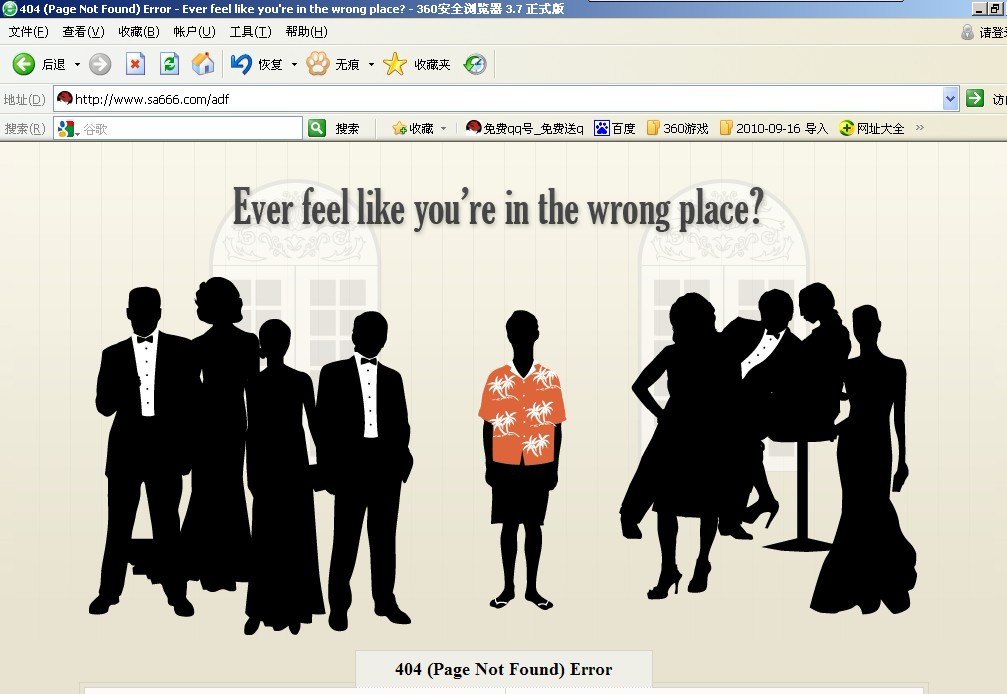Click the site favicon in address bar
The image size is (1007, 694).
click(64, 98)
